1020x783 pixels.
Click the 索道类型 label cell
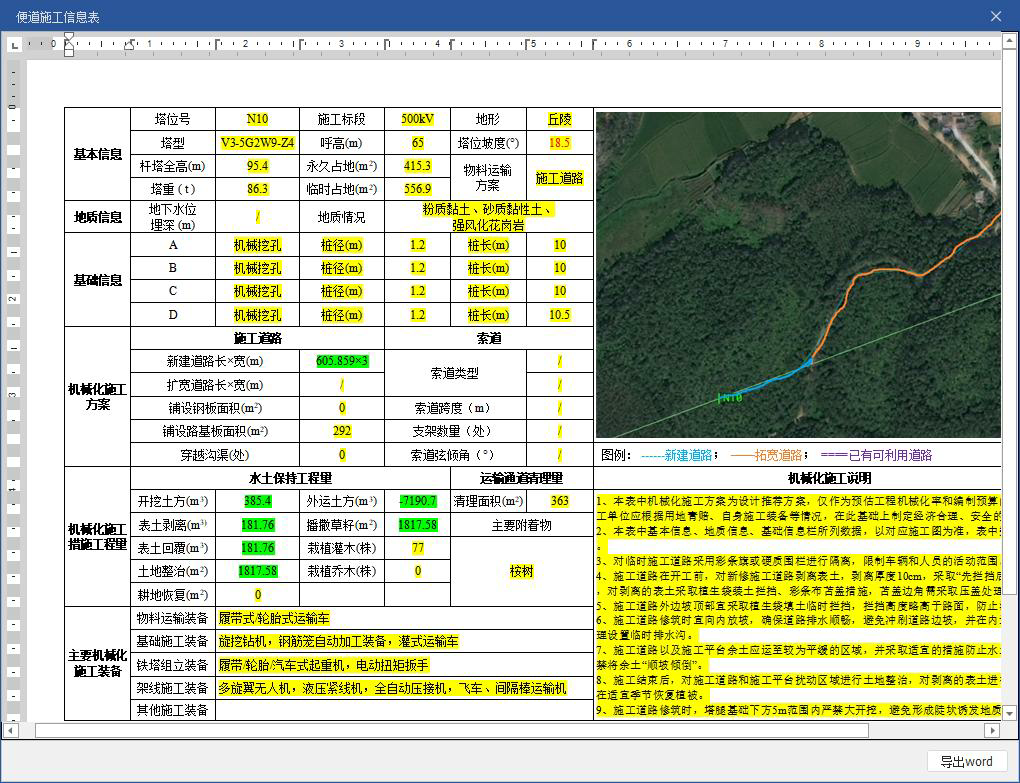point(455,373)
